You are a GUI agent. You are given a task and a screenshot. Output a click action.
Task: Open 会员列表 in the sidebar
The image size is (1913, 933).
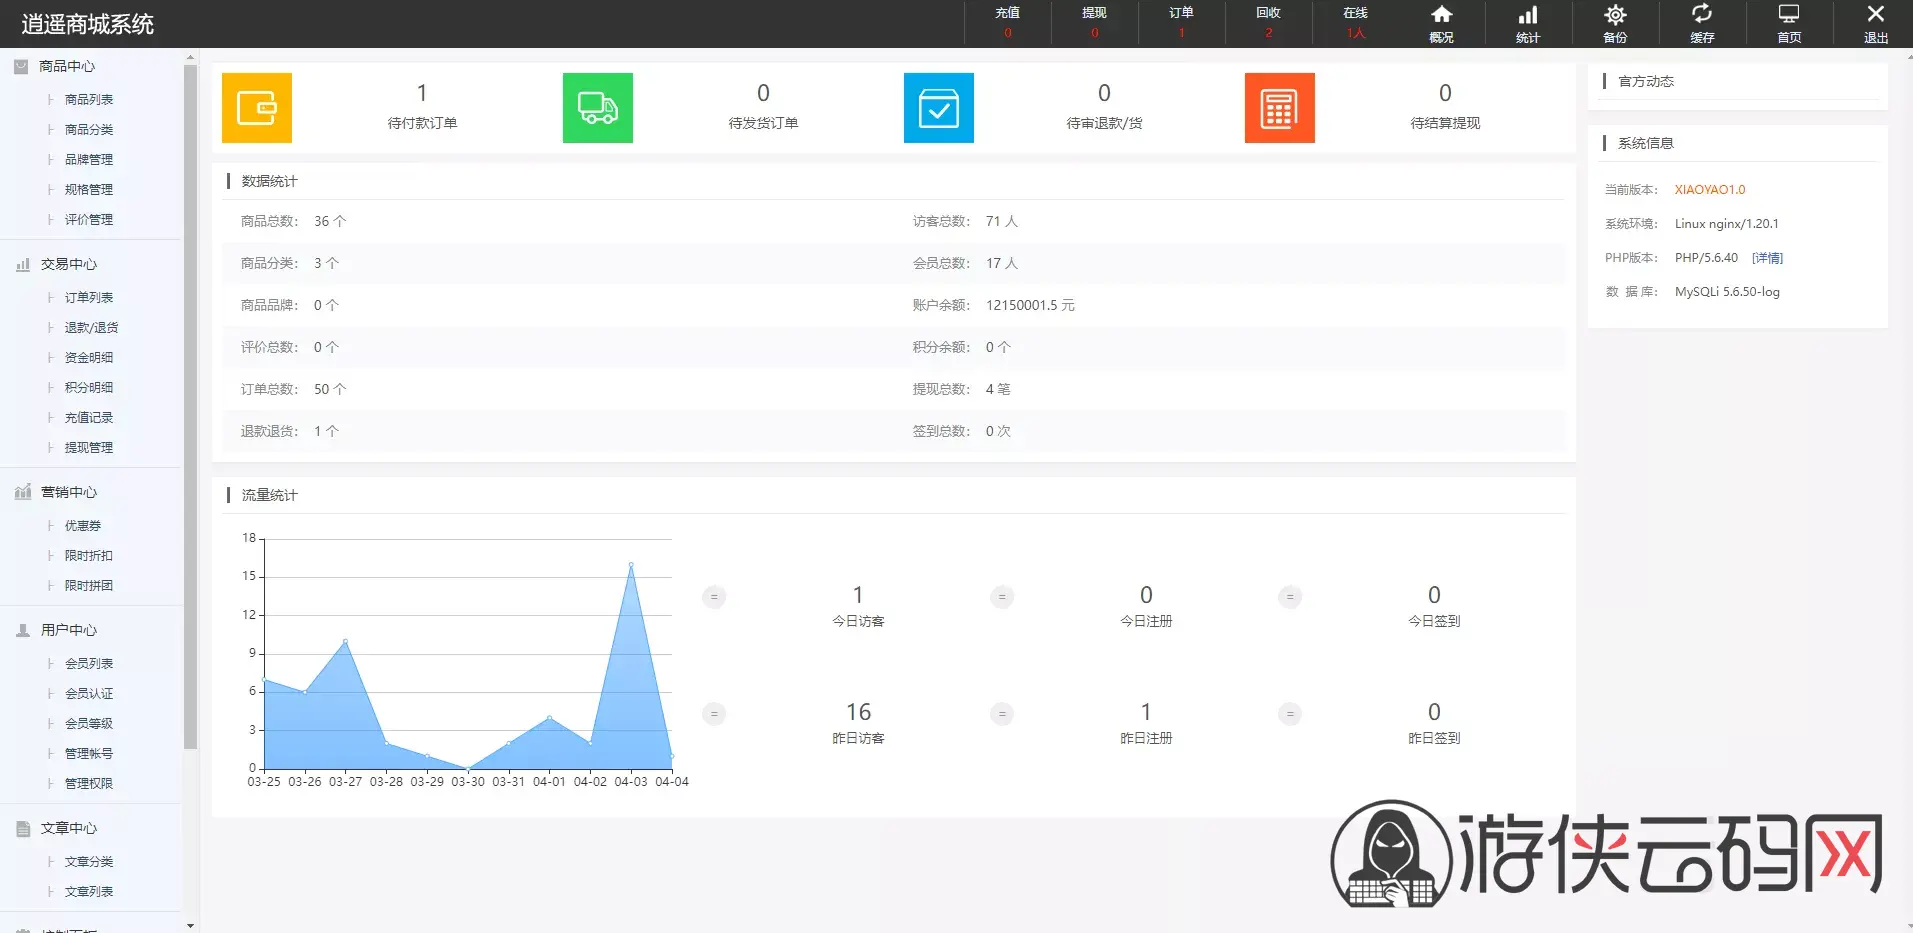(x=89, y=664)
